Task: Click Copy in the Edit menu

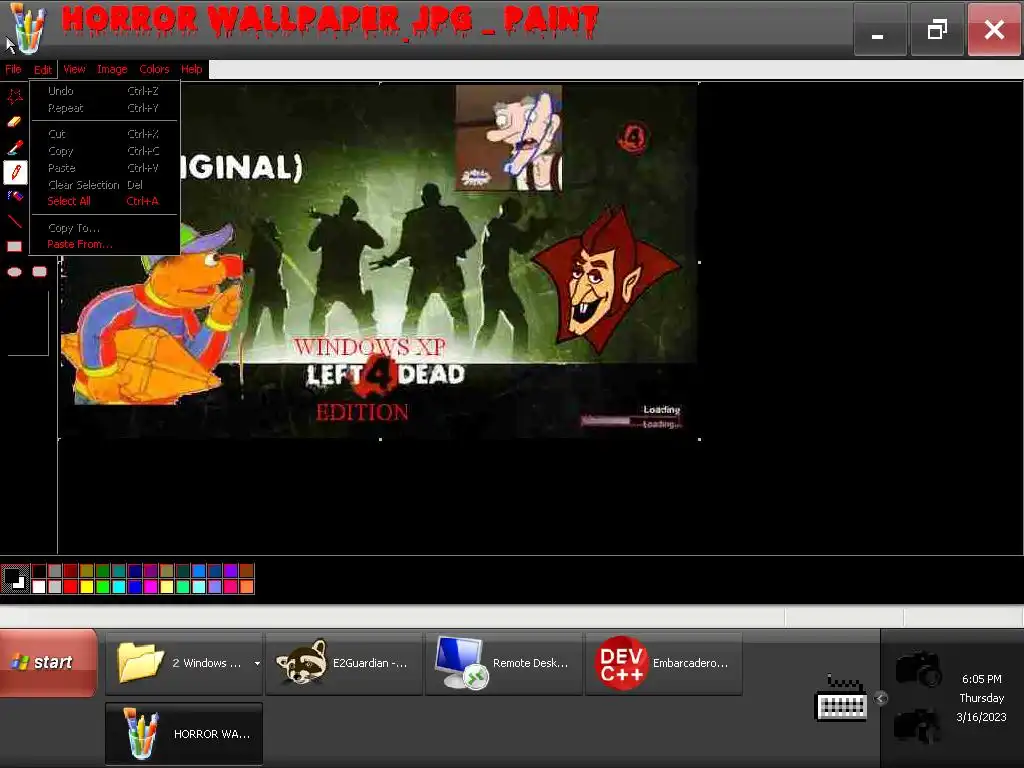Action: [104, 151]
